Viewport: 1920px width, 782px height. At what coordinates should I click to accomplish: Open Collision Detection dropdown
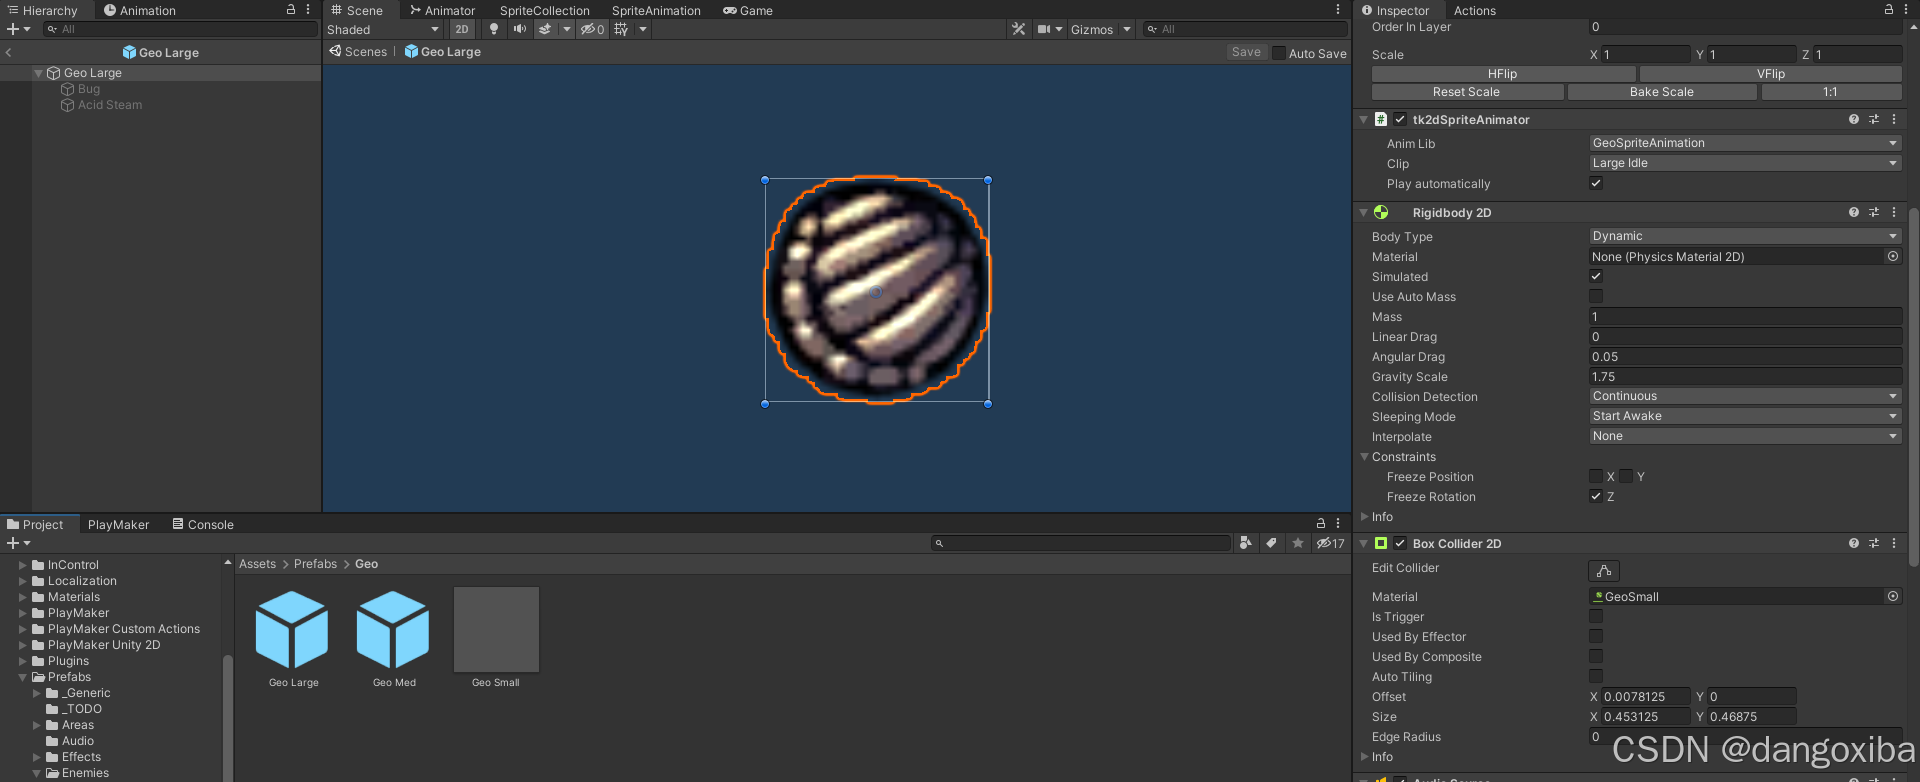coord(1745,396)
